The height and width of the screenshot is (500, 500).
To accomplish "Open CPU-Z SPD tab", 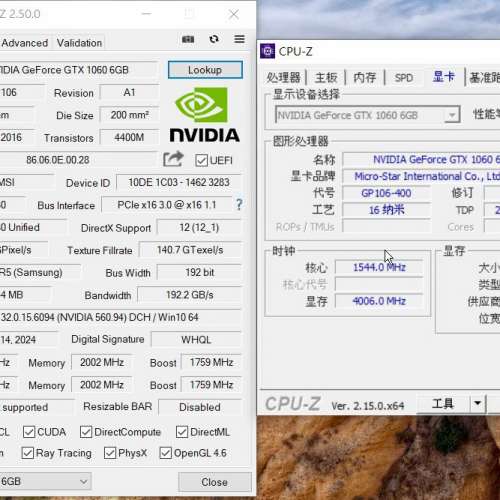I will pos(404,77).
